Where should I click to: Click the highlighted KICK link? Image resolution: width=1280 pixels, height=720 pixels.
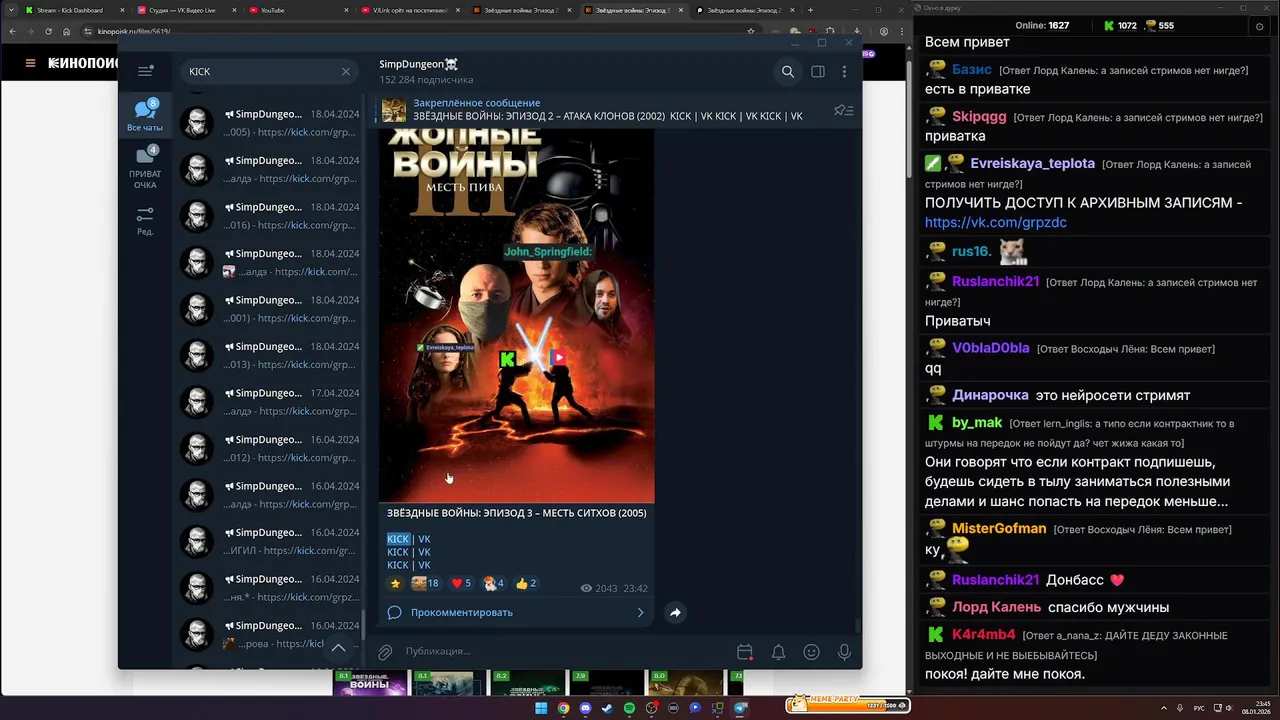tap(398, 539)
